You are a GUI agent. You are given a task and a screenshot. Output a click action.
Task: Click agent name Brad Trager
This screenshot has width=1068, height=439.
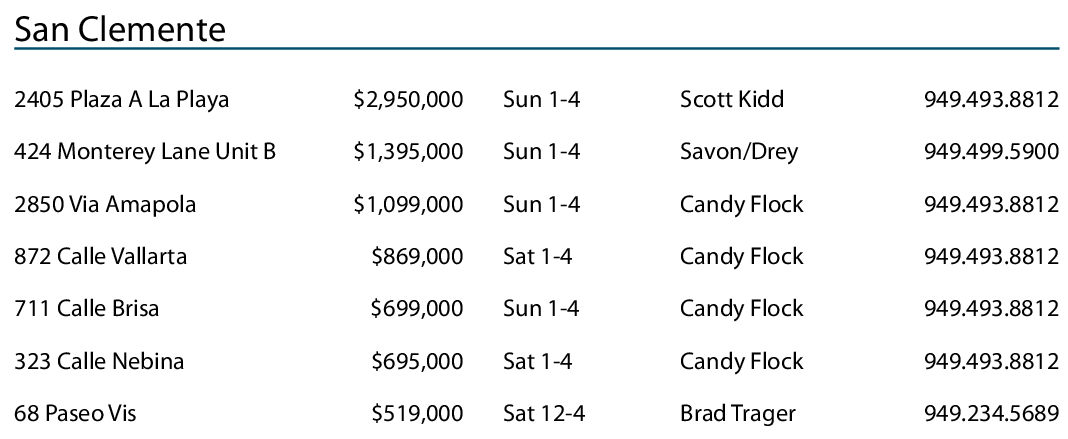click(x=738, y=413)
